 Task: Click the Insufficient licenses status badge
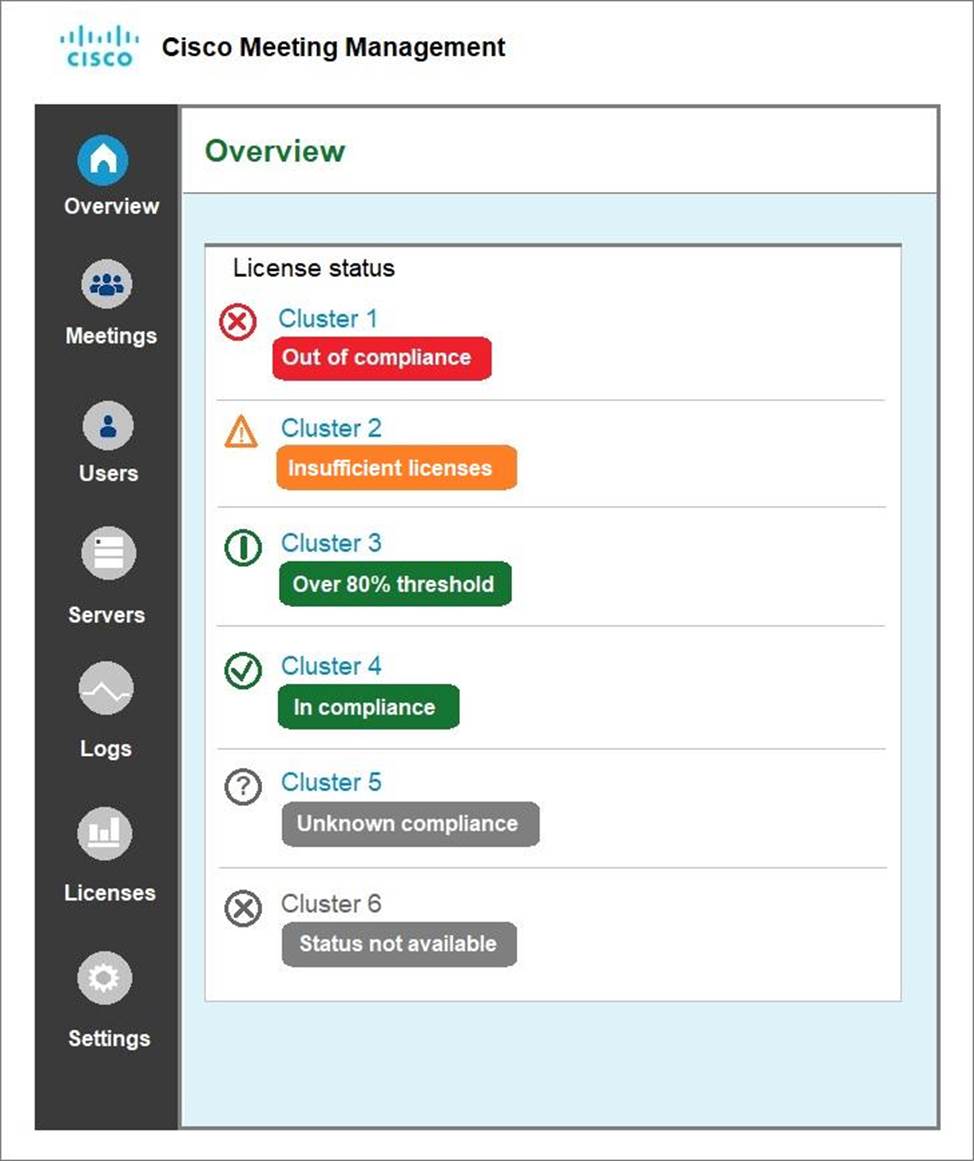[396, 468]
